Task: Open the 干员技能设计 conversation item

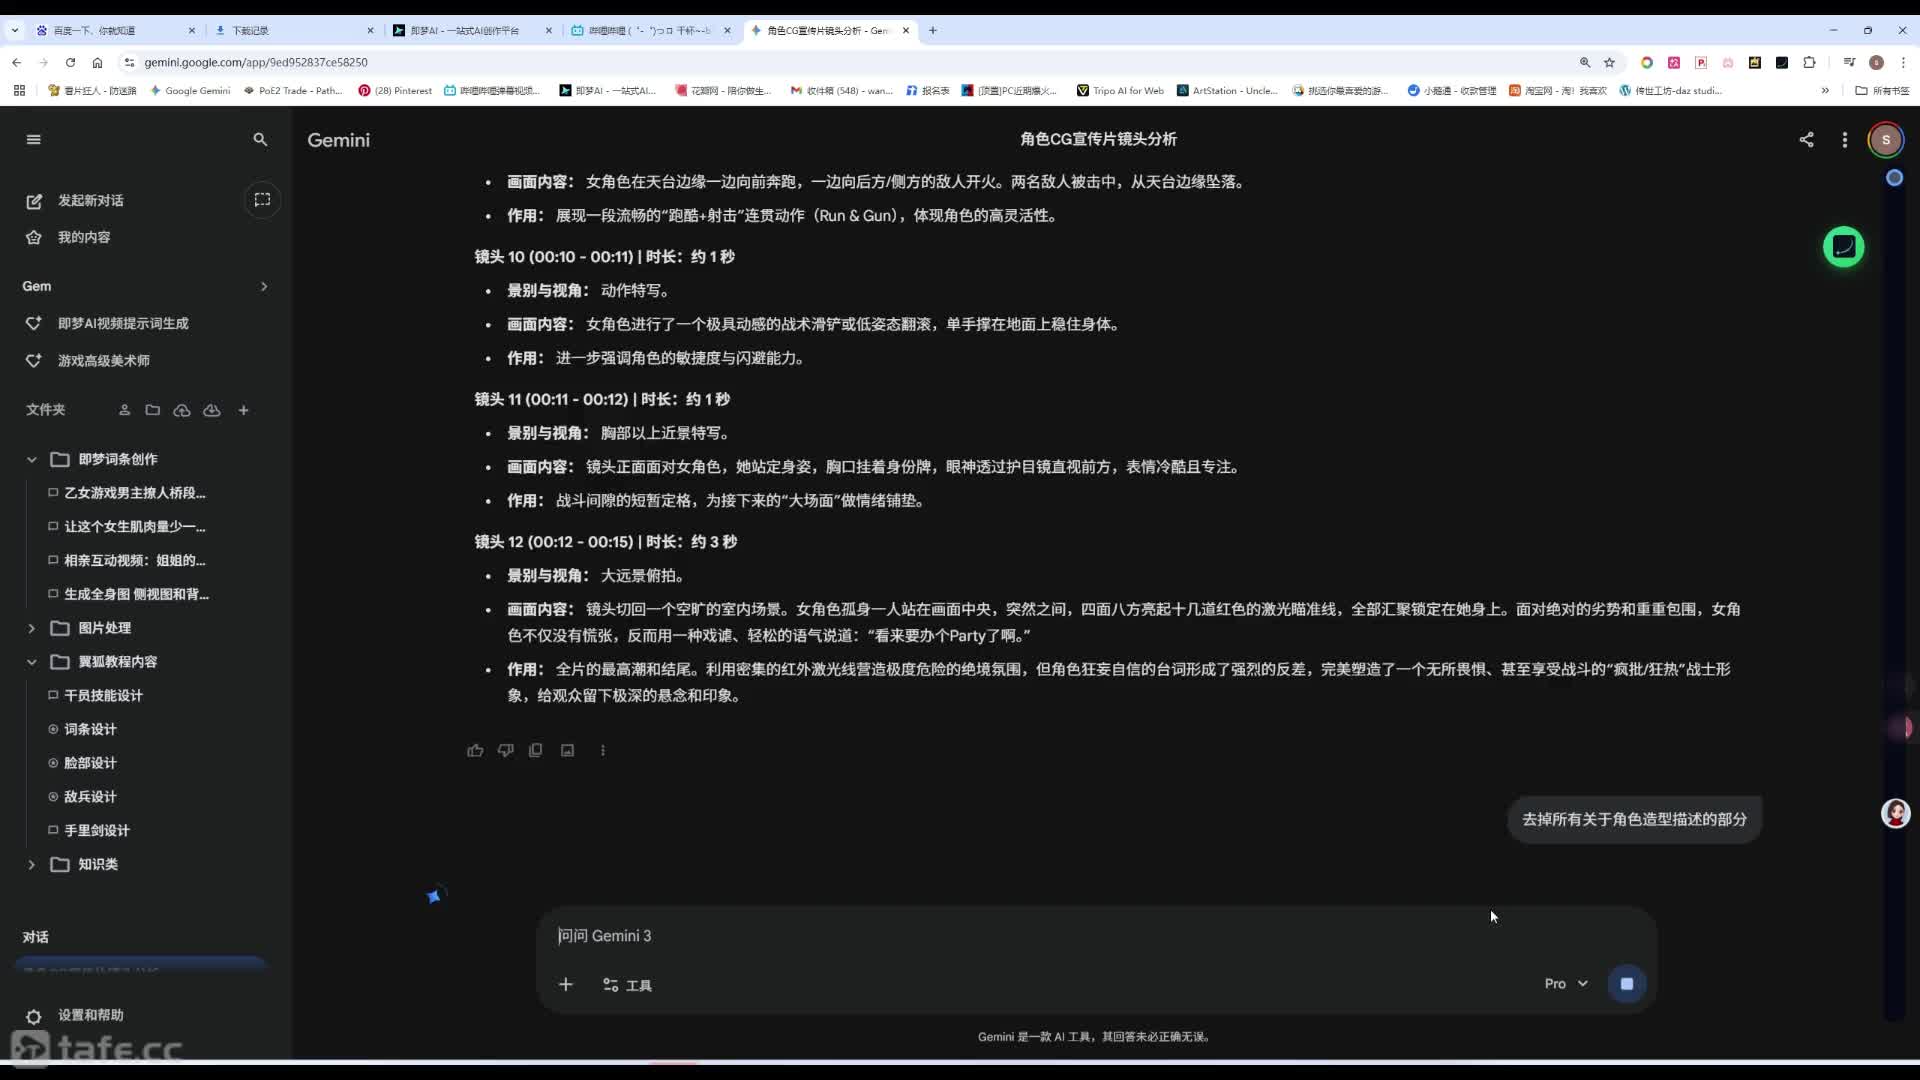Action: [103, 696]
